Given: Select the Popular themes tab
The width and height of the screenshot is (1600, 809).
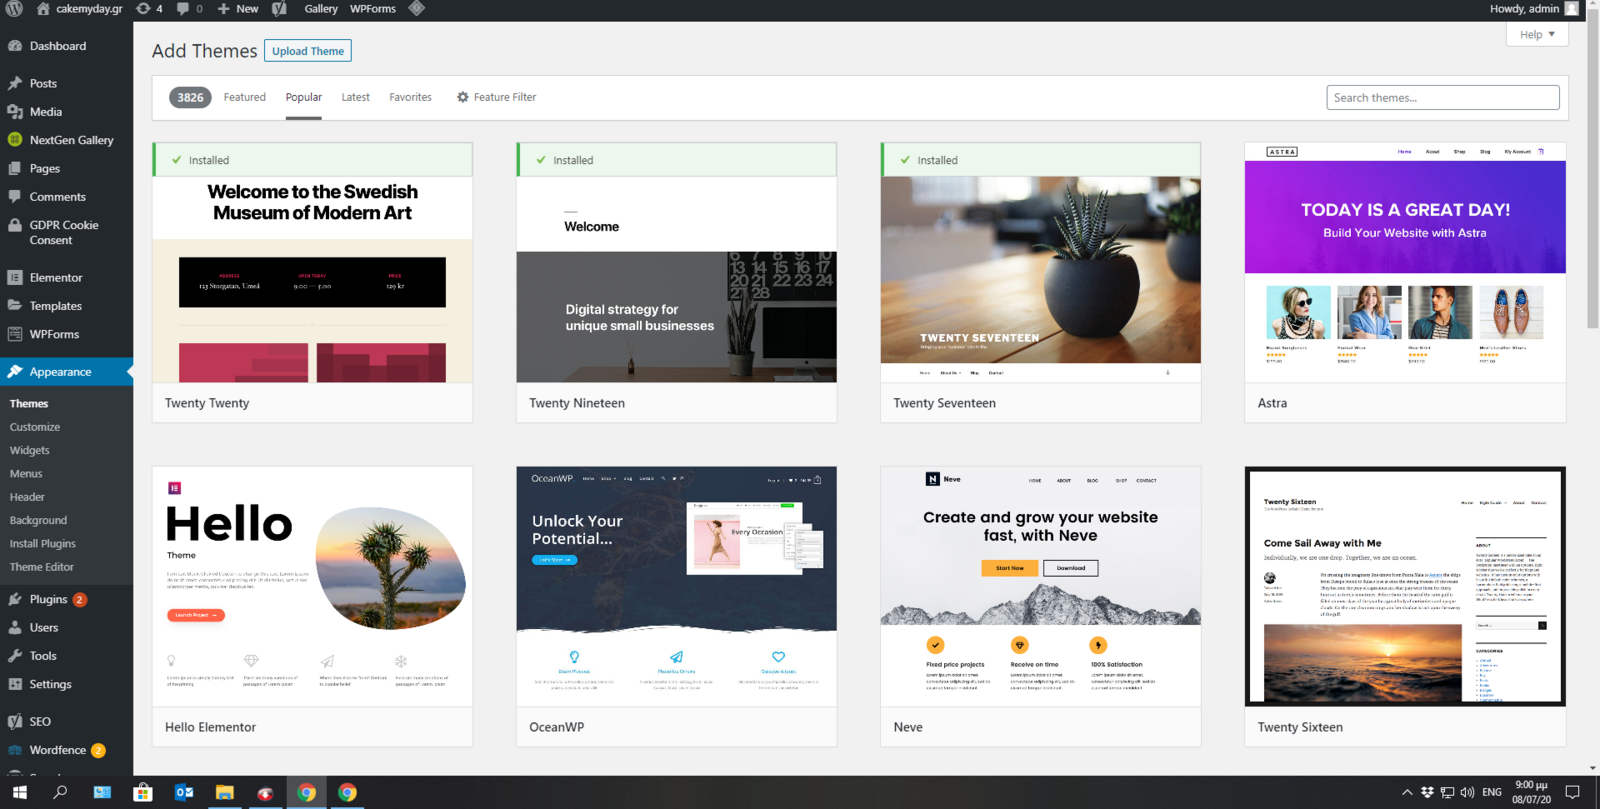Looking at the screenshot, I should 304,97.
